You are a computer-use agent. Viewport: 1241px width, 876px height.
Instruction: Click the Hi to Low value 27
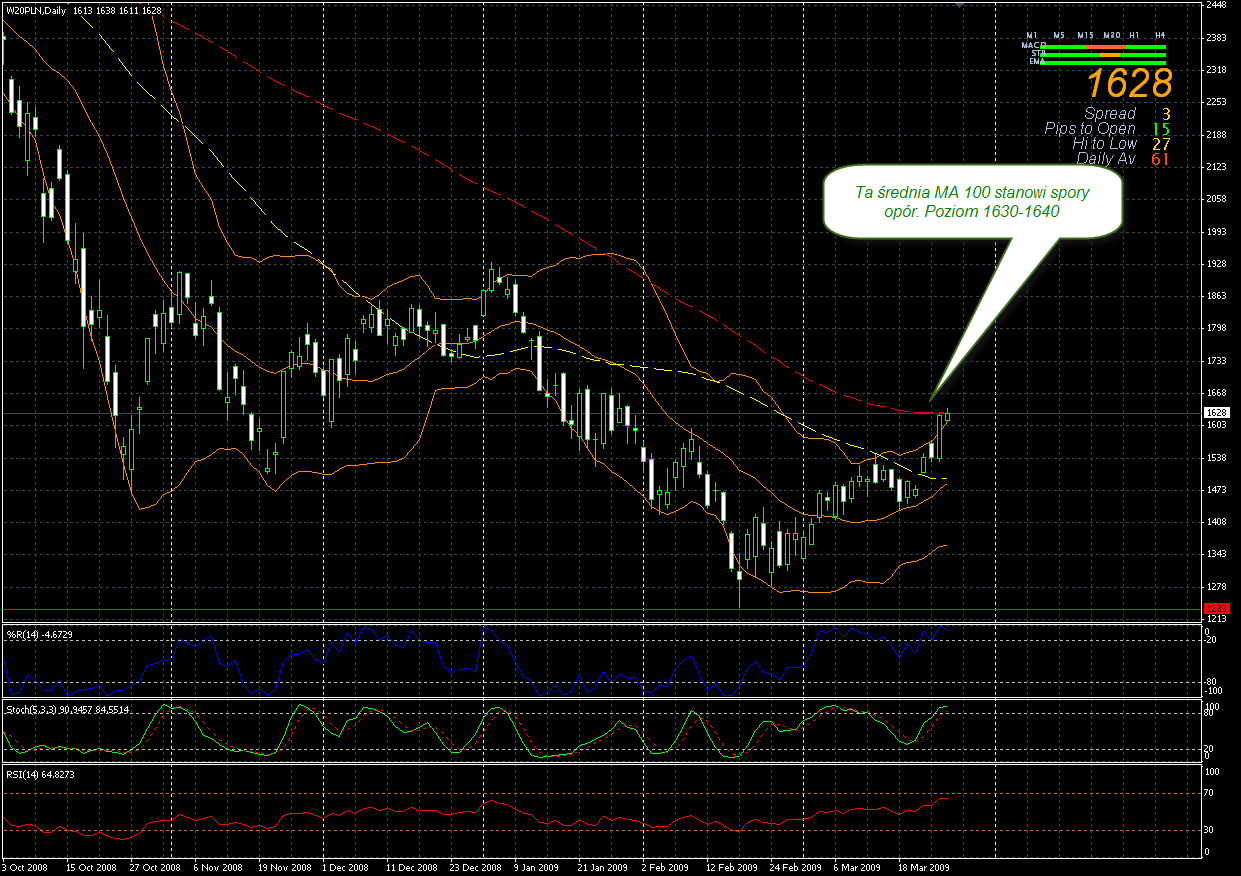coord(1161,144)
